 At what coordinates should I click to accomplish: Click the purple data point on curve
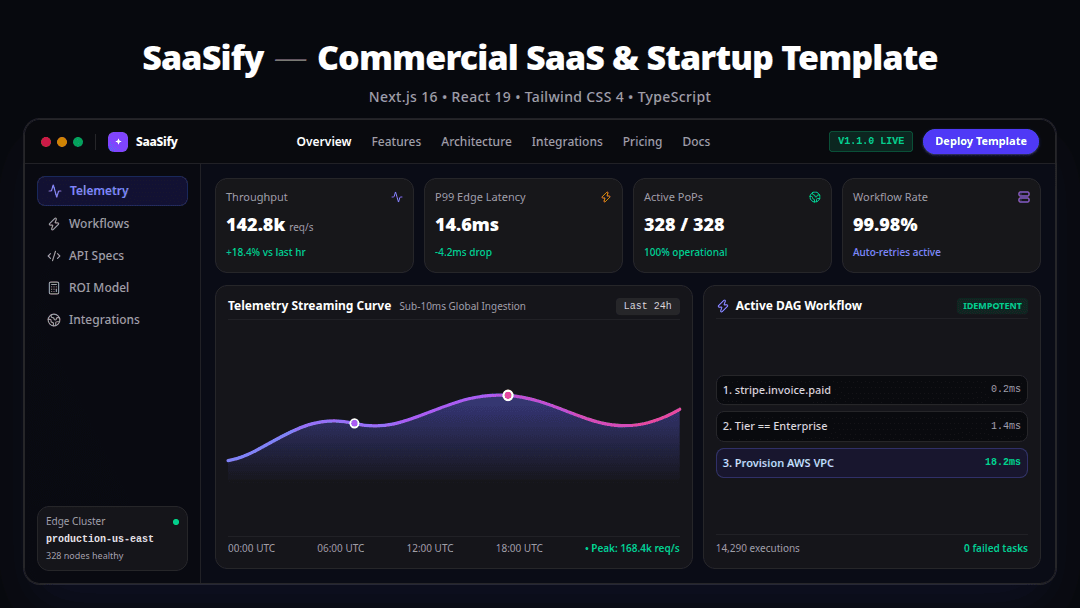click(x=354, y=423)
